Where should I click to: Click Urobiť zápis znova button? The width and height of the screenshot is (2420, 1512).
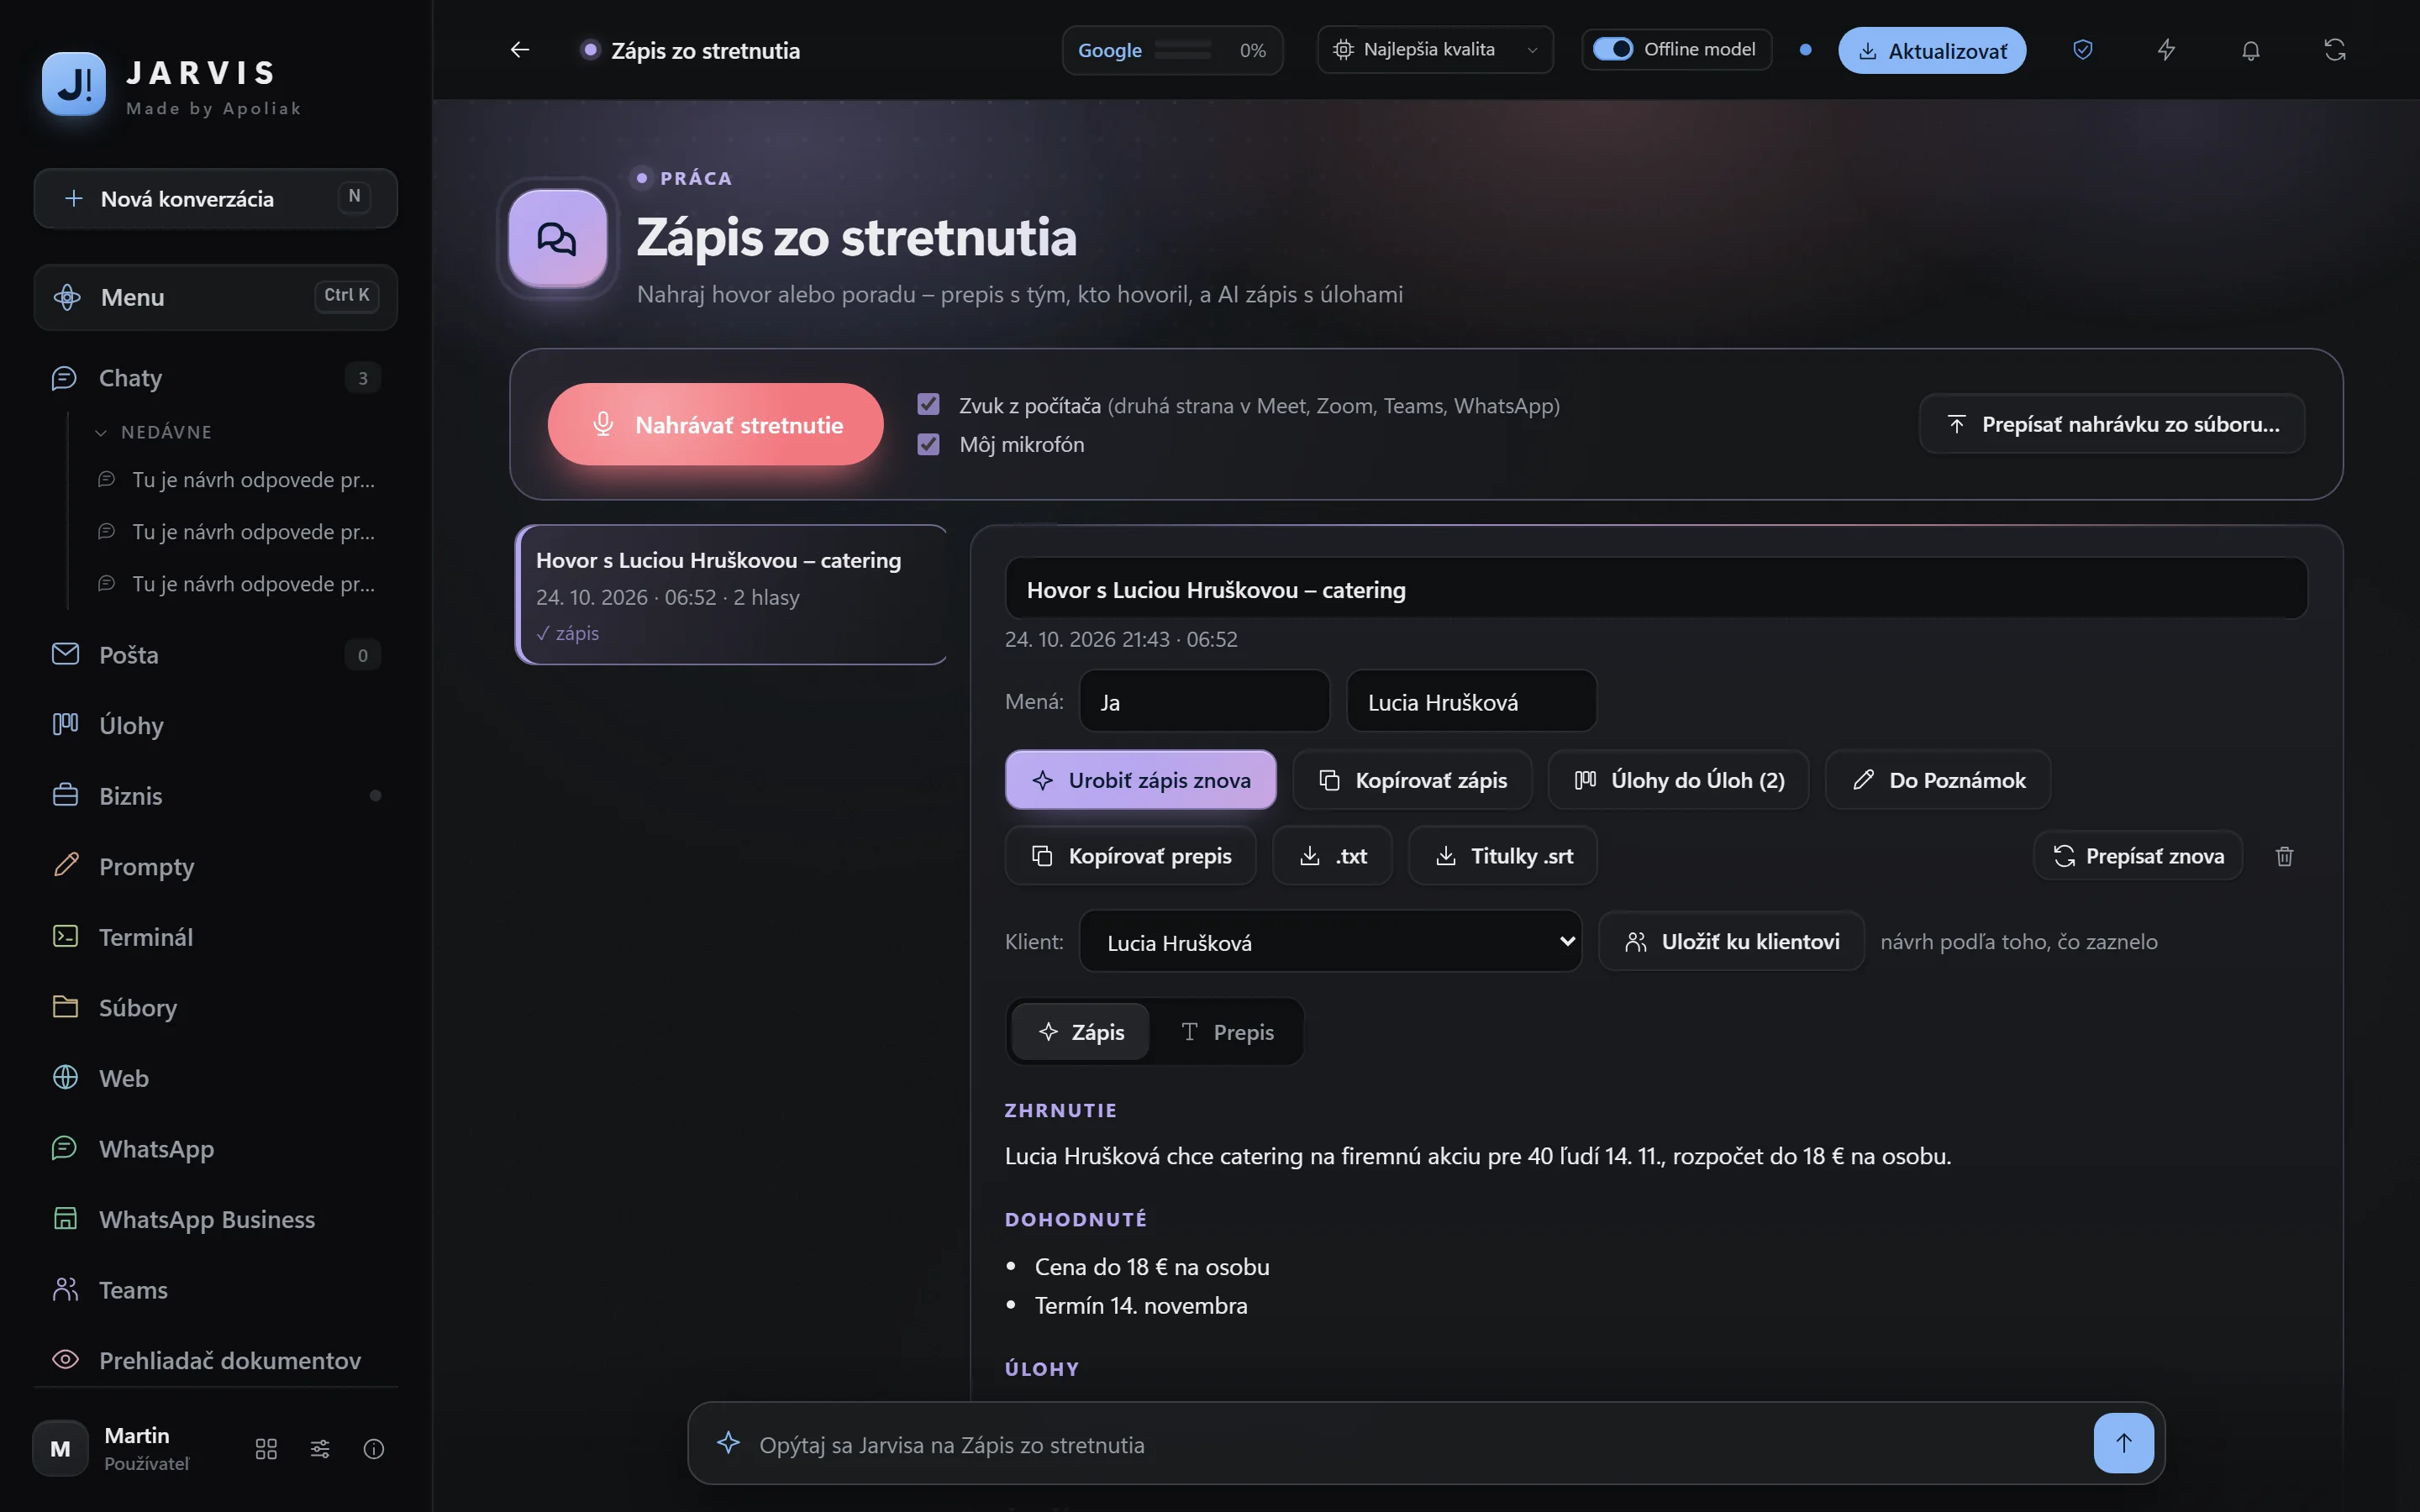click(1140, 779)
